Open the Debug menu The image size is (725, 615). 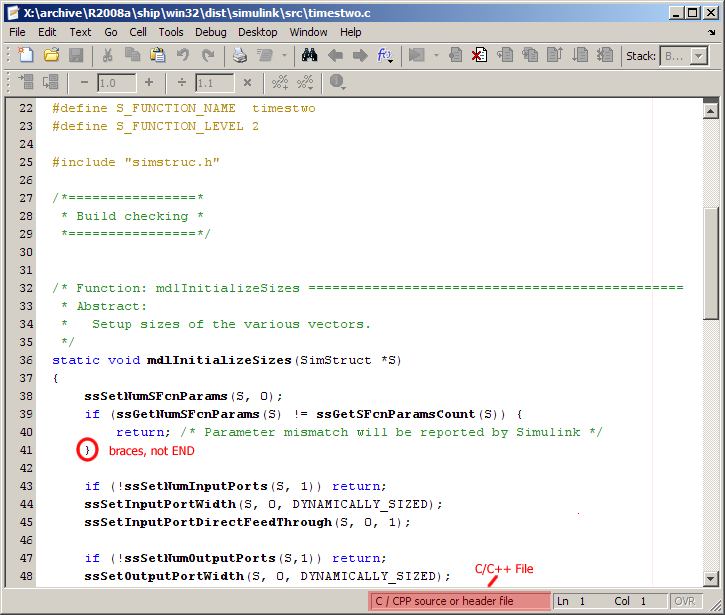(211, 32)
